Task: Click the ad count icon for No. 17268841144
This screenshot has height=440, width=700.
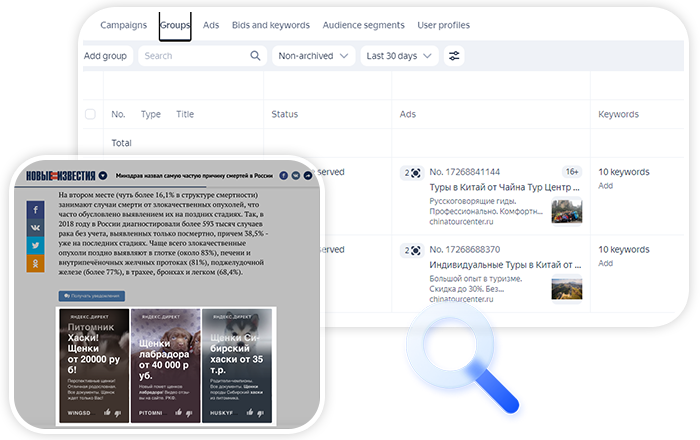Action: tap(412, 173)
